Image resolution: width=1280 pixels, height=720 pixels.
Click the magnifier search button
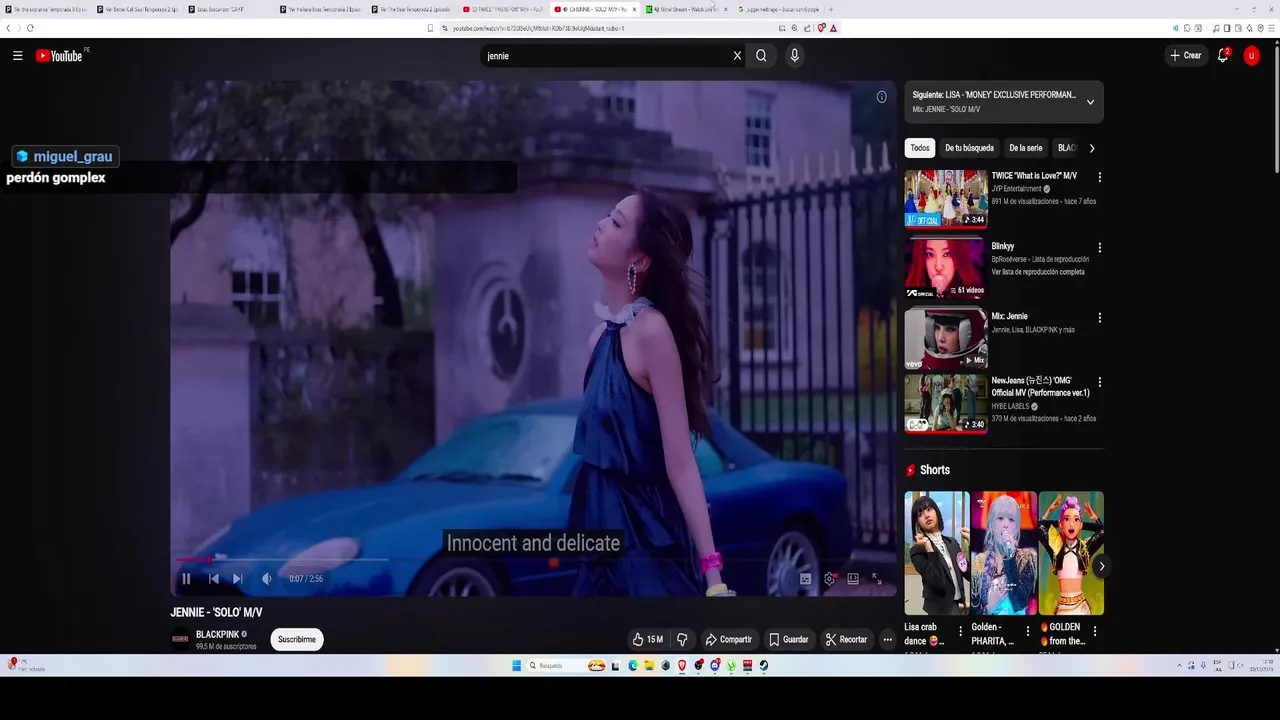click(x=761, y=56)
